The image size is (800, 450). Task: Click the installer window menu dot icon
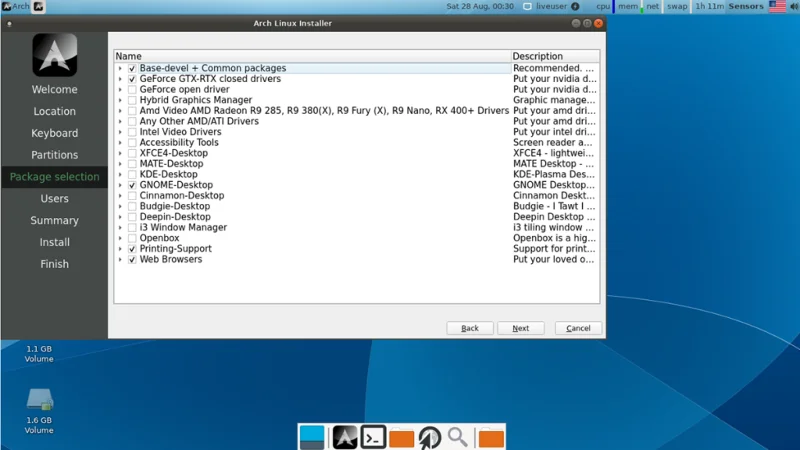tap(9, 23)
